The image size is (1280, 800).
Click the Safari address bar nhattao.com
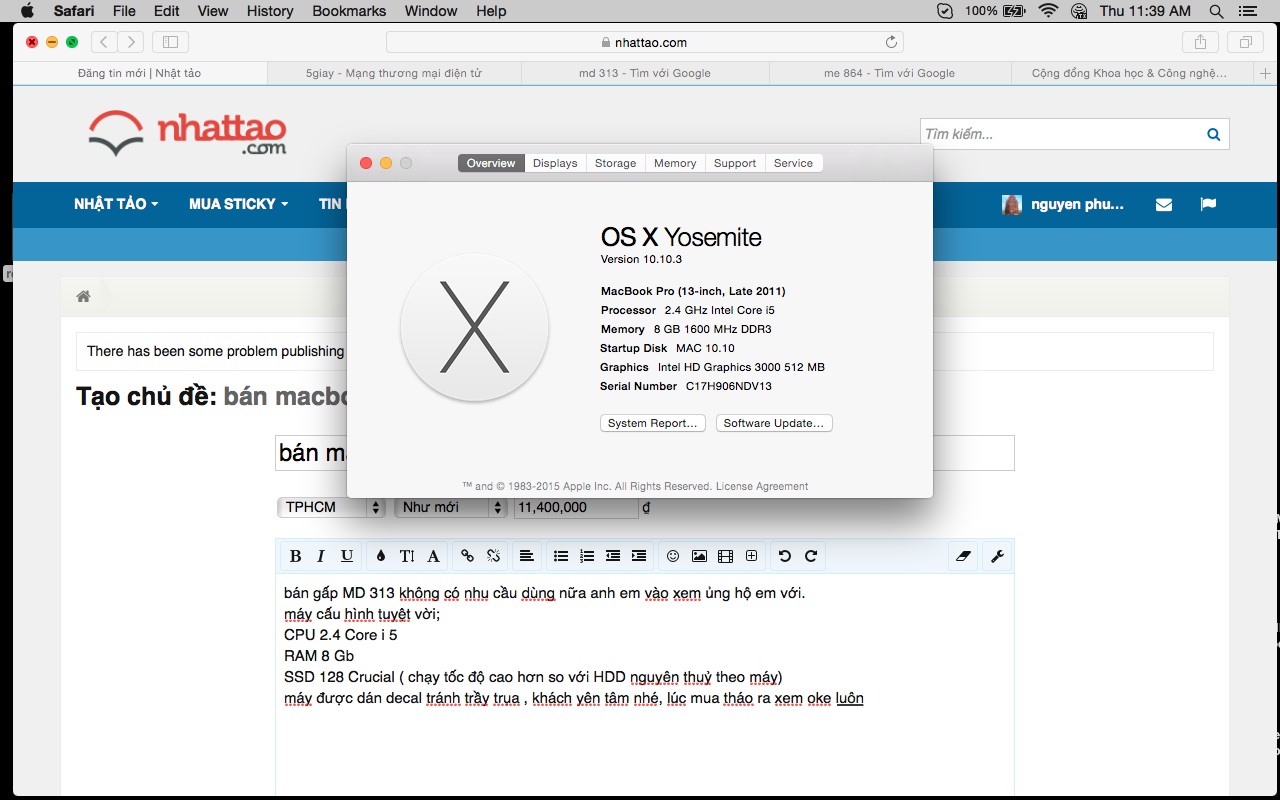(645, 42)
